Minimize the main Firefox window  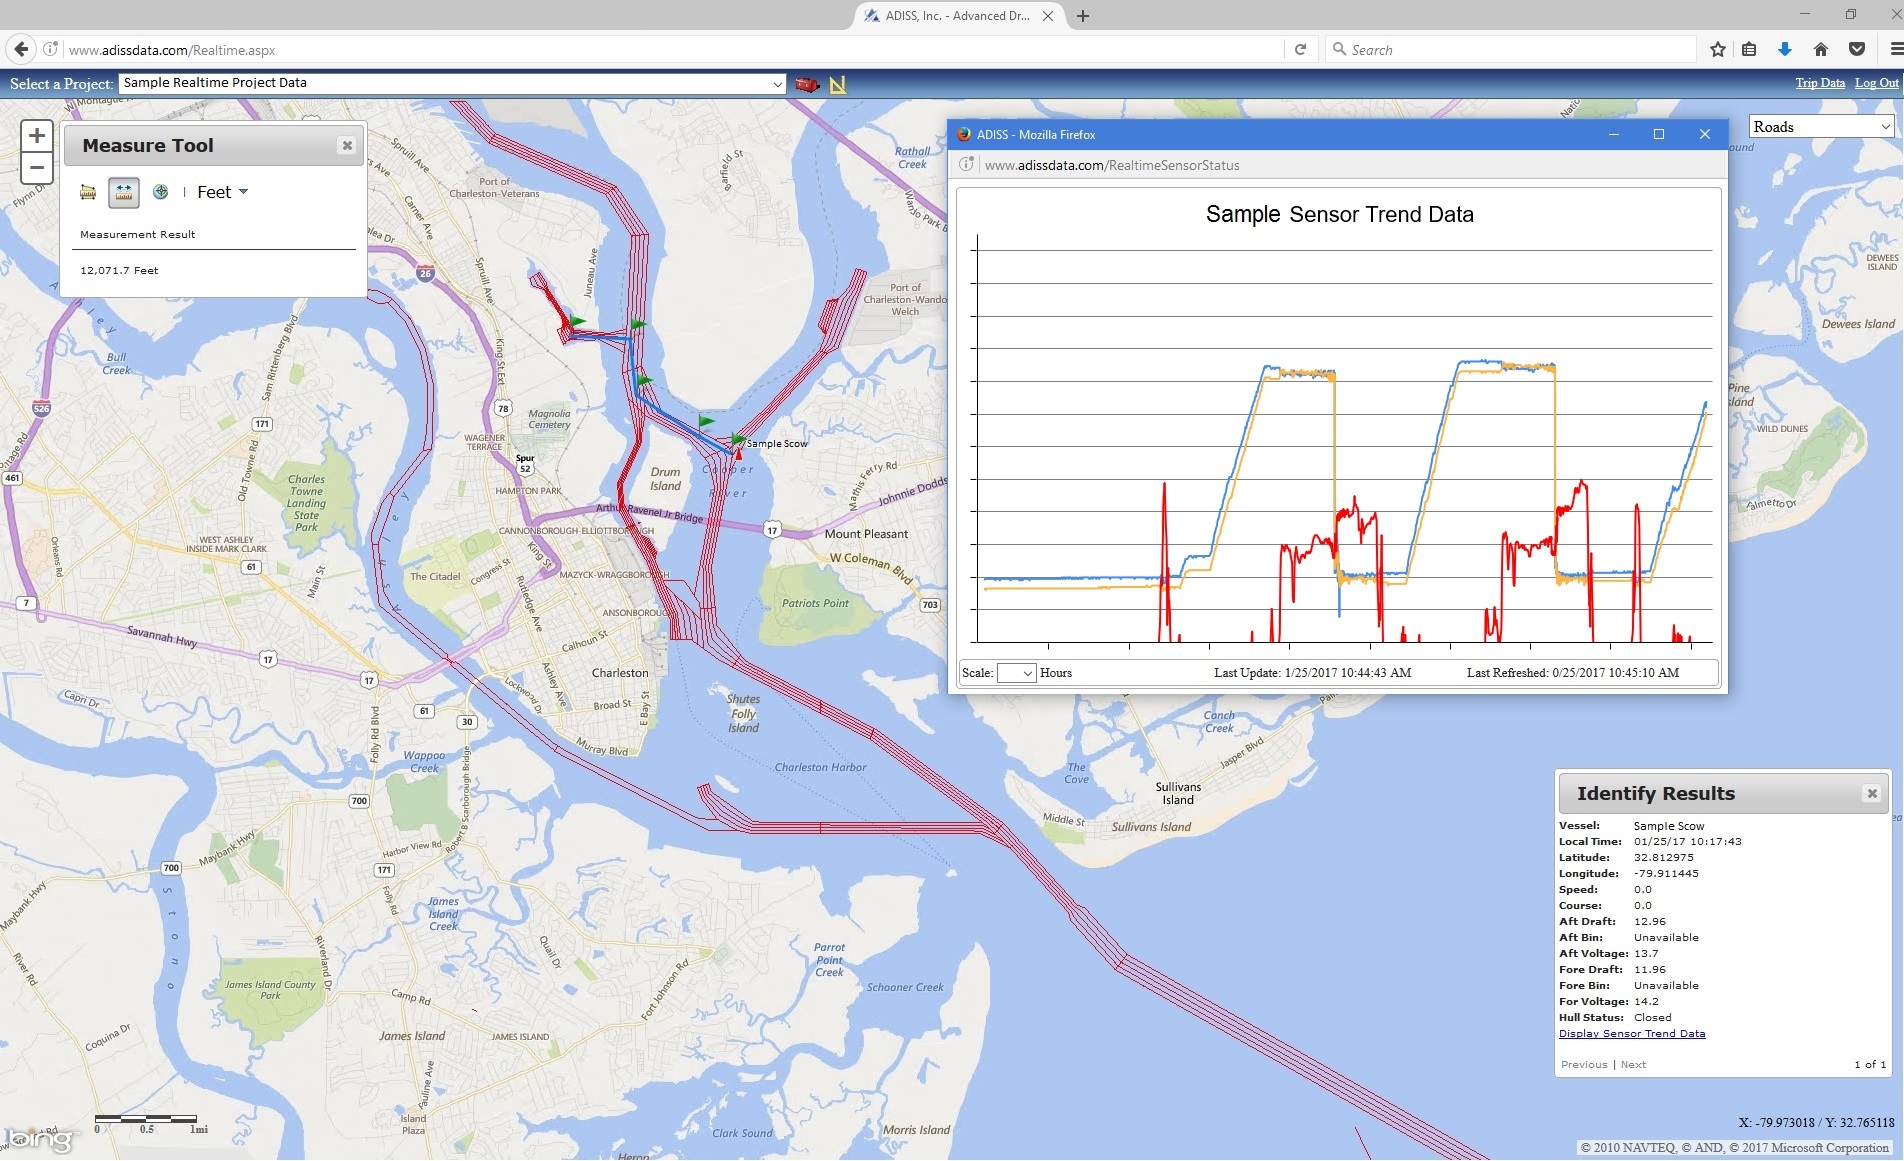[1805, 14]
